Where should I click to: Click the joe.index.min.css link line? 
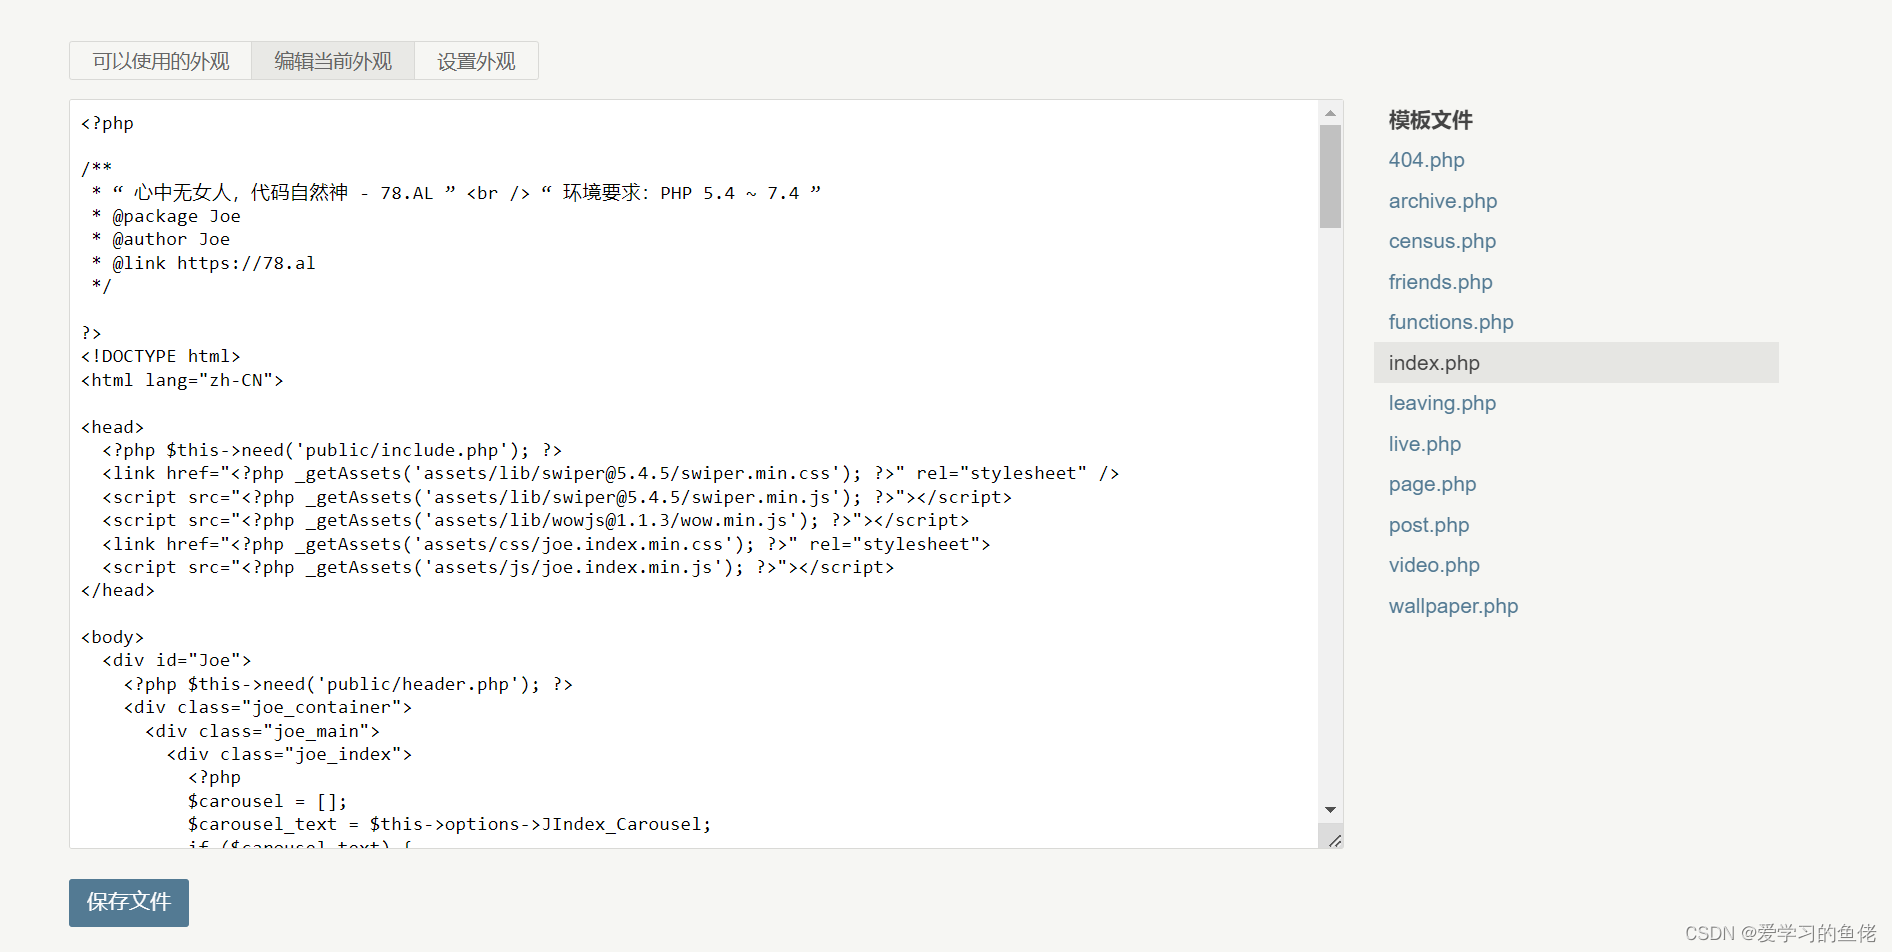(546, 544)
